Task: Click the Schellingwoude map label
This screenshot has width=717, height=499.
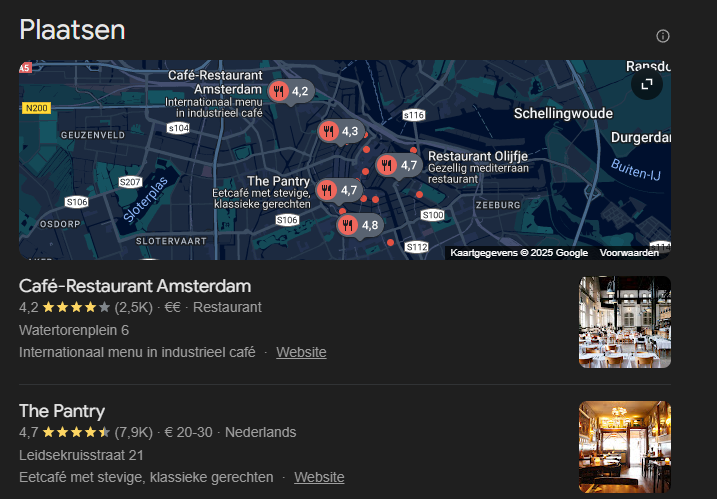Action: (x=563, y=113)
